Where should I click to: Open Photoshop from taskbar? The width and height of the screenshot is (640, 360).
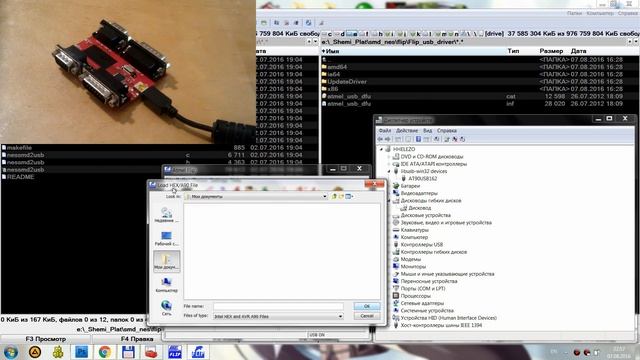[x=81, y=352]
